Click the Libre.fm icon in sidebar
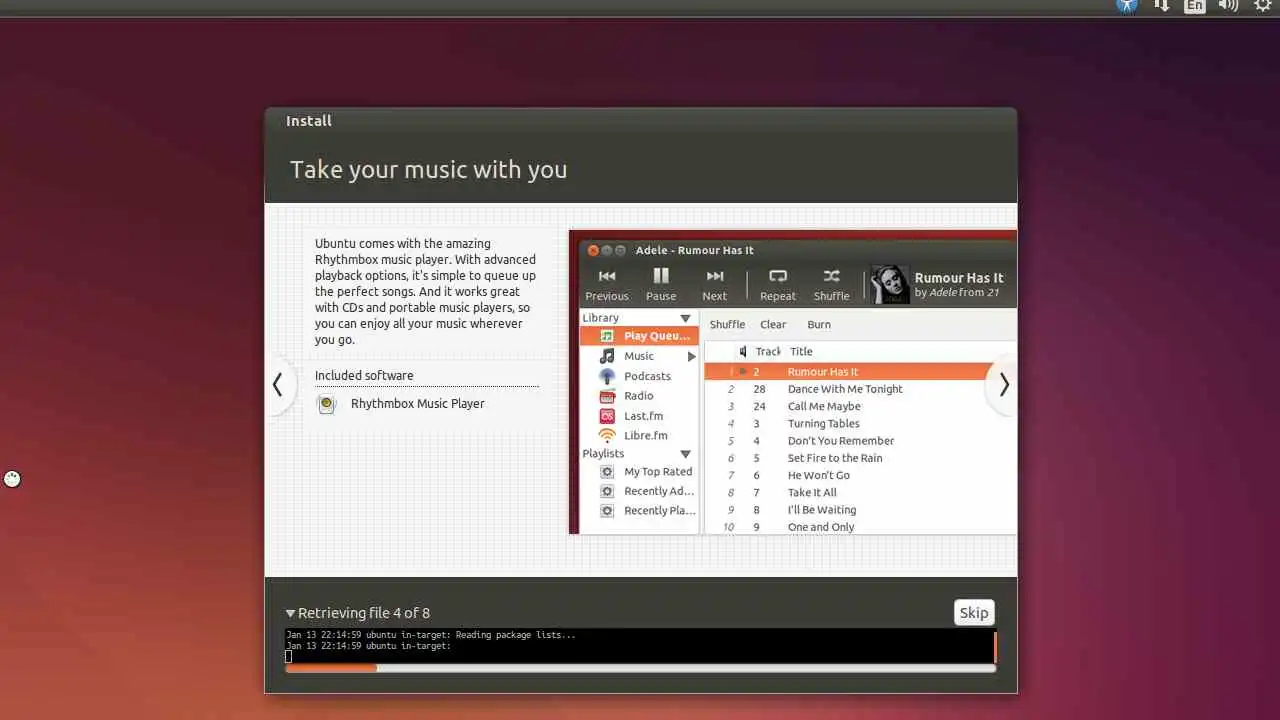 point(607,436)
